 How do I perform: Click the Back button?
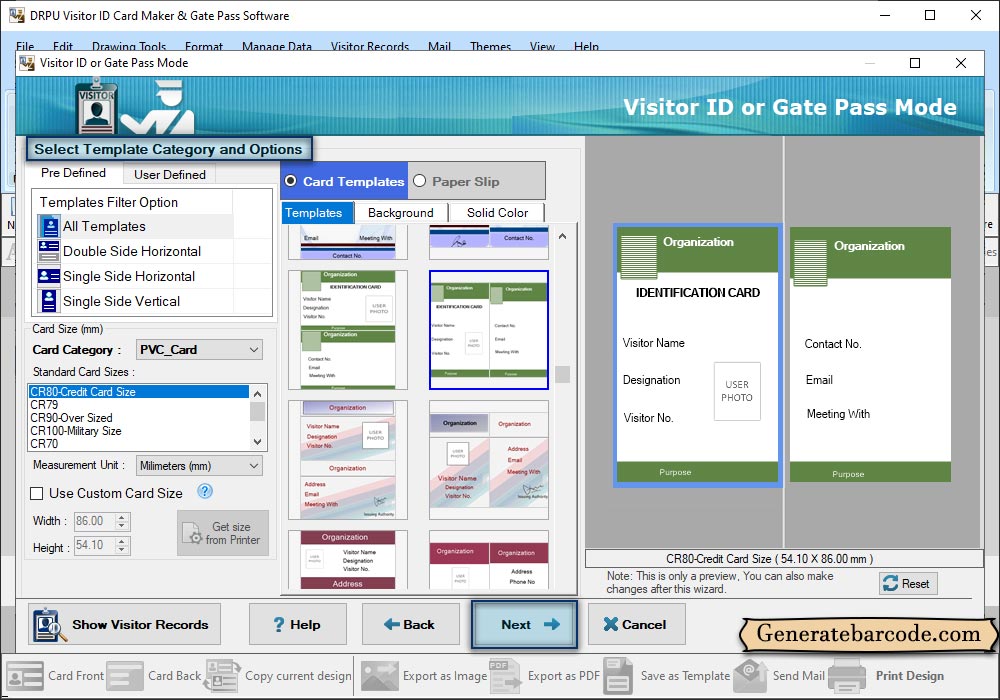(411, 625)
